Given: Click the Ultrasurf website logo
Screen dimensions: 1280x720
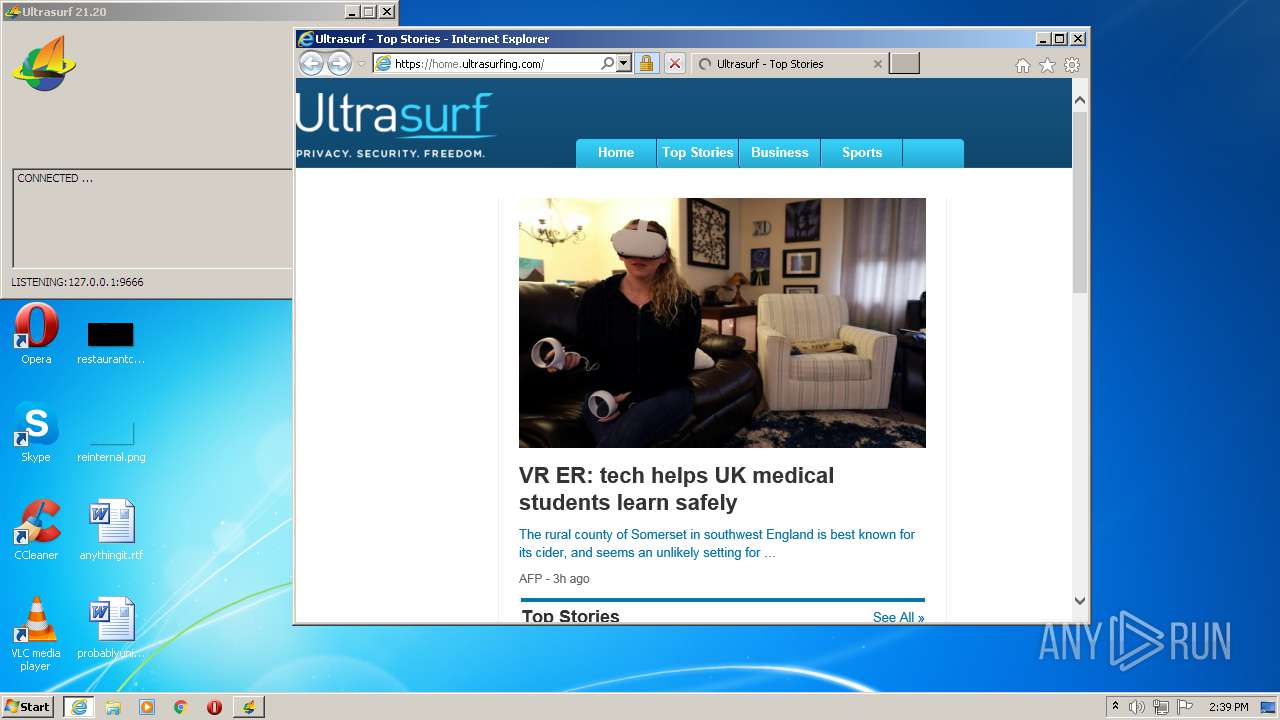Looking at the screenshot, I should (x=396, y=125).
